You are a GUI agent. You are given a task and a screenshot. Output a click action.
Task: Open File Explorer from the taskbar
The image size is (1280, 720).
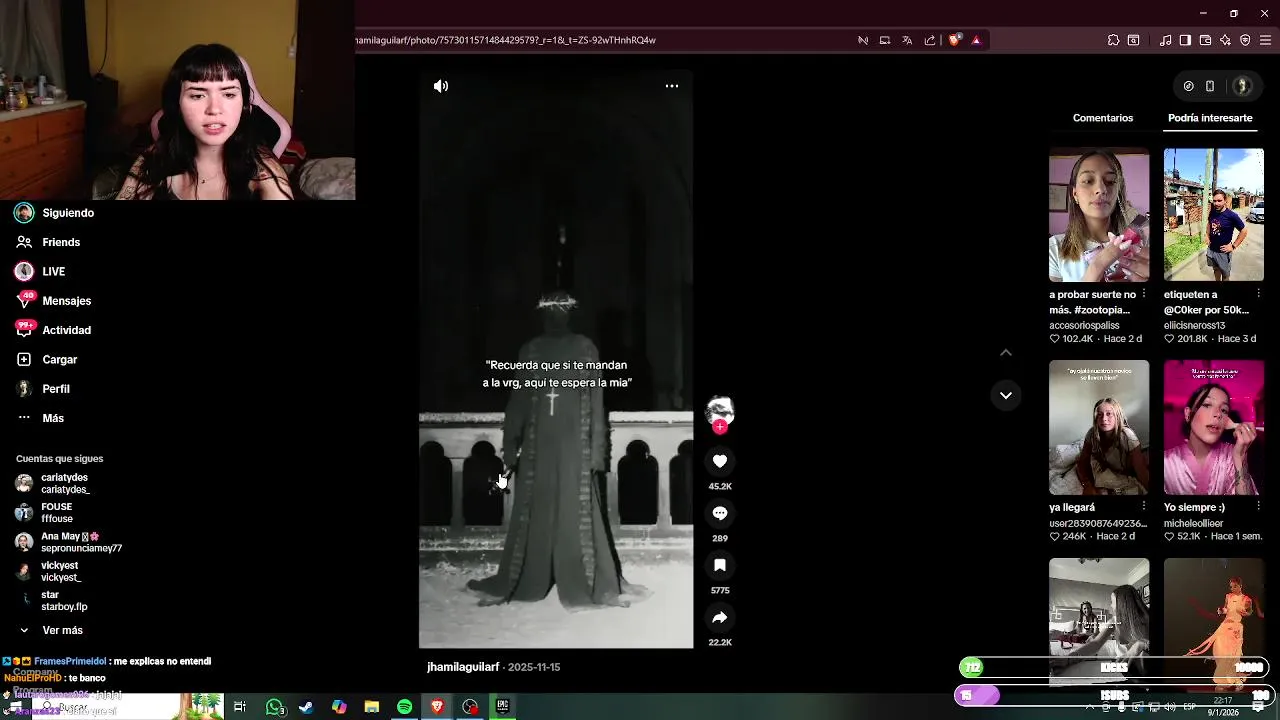tap(371, 707)
